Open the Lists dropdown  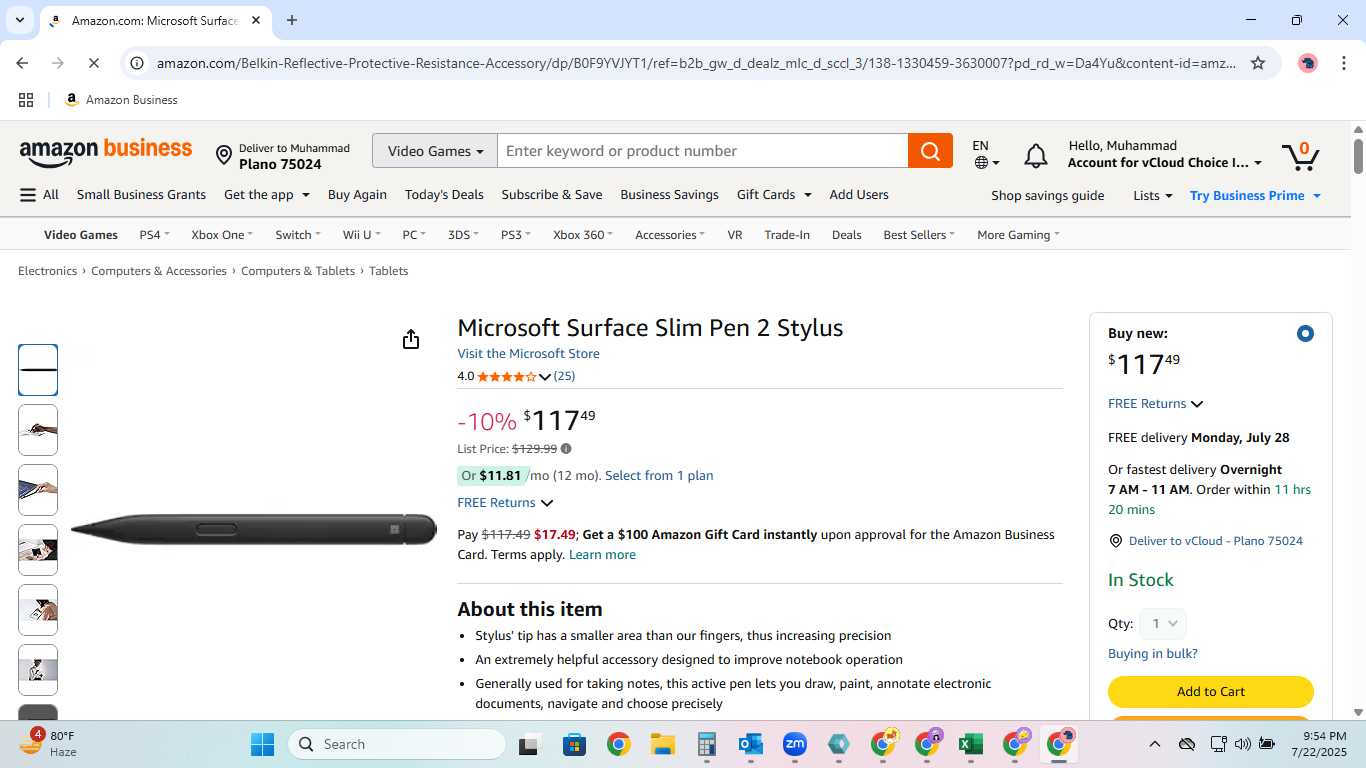click(1153, 195)
